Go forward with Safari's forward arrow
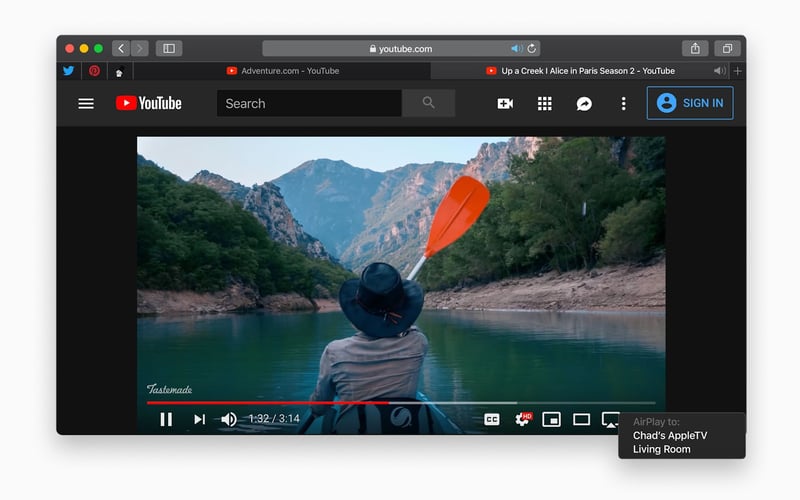Screen dimensions: 800x500 [139, 48]
